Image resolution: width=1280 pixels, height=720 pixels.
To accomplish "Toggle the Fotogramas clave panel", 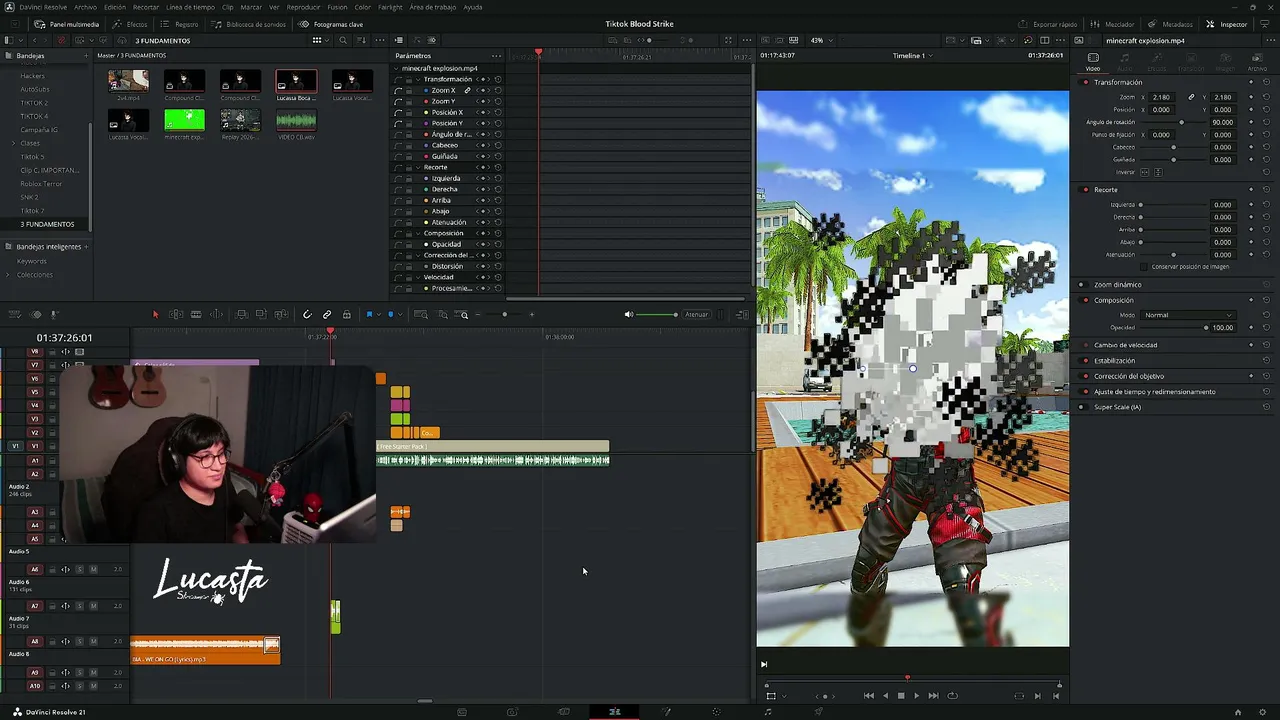I will (332, 24).
